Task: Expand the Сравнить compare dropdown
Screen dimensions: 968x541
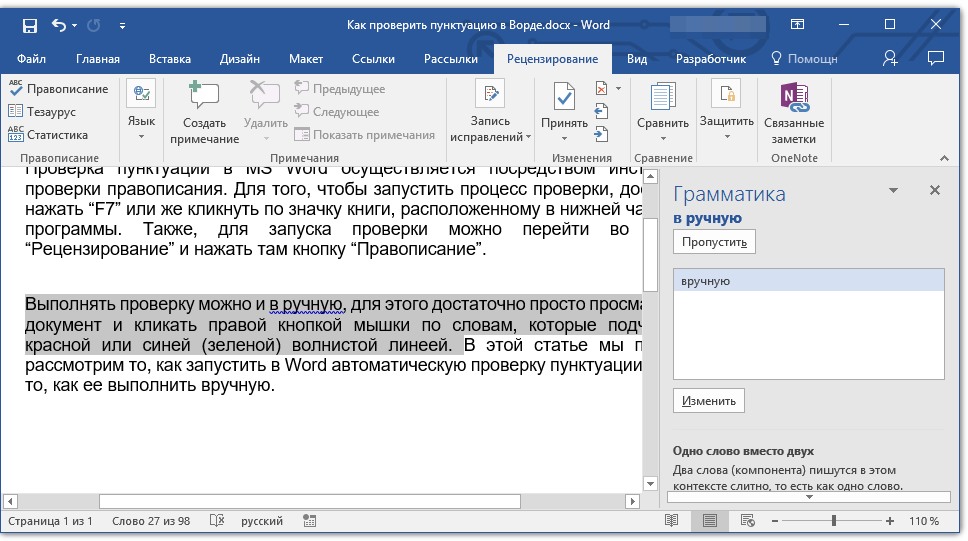Action: coord(662,136)
